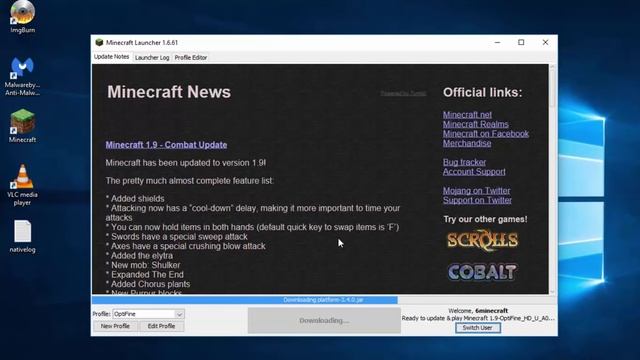The width and height of the screenshot is (640, 360).
Task: Click the Edit Profile button
Action: (161, 326)
